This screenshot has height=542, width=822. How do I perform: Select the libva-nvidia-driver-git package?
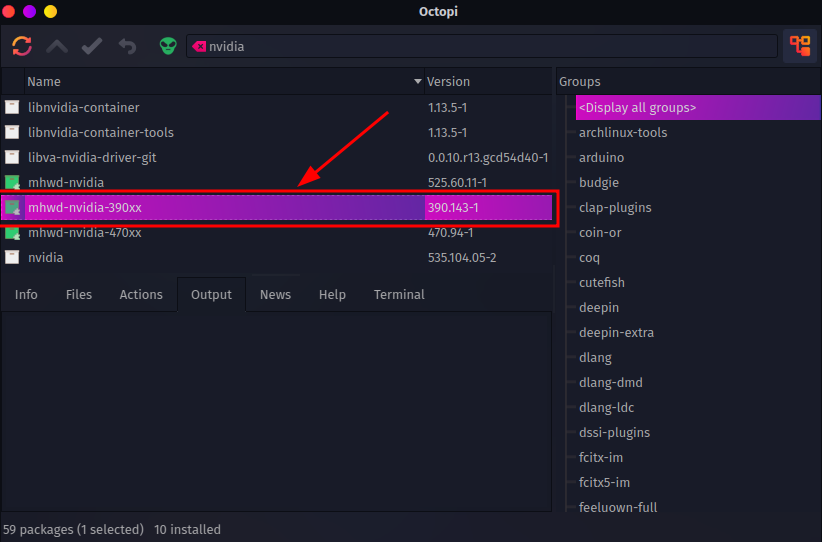coord(92,158)
